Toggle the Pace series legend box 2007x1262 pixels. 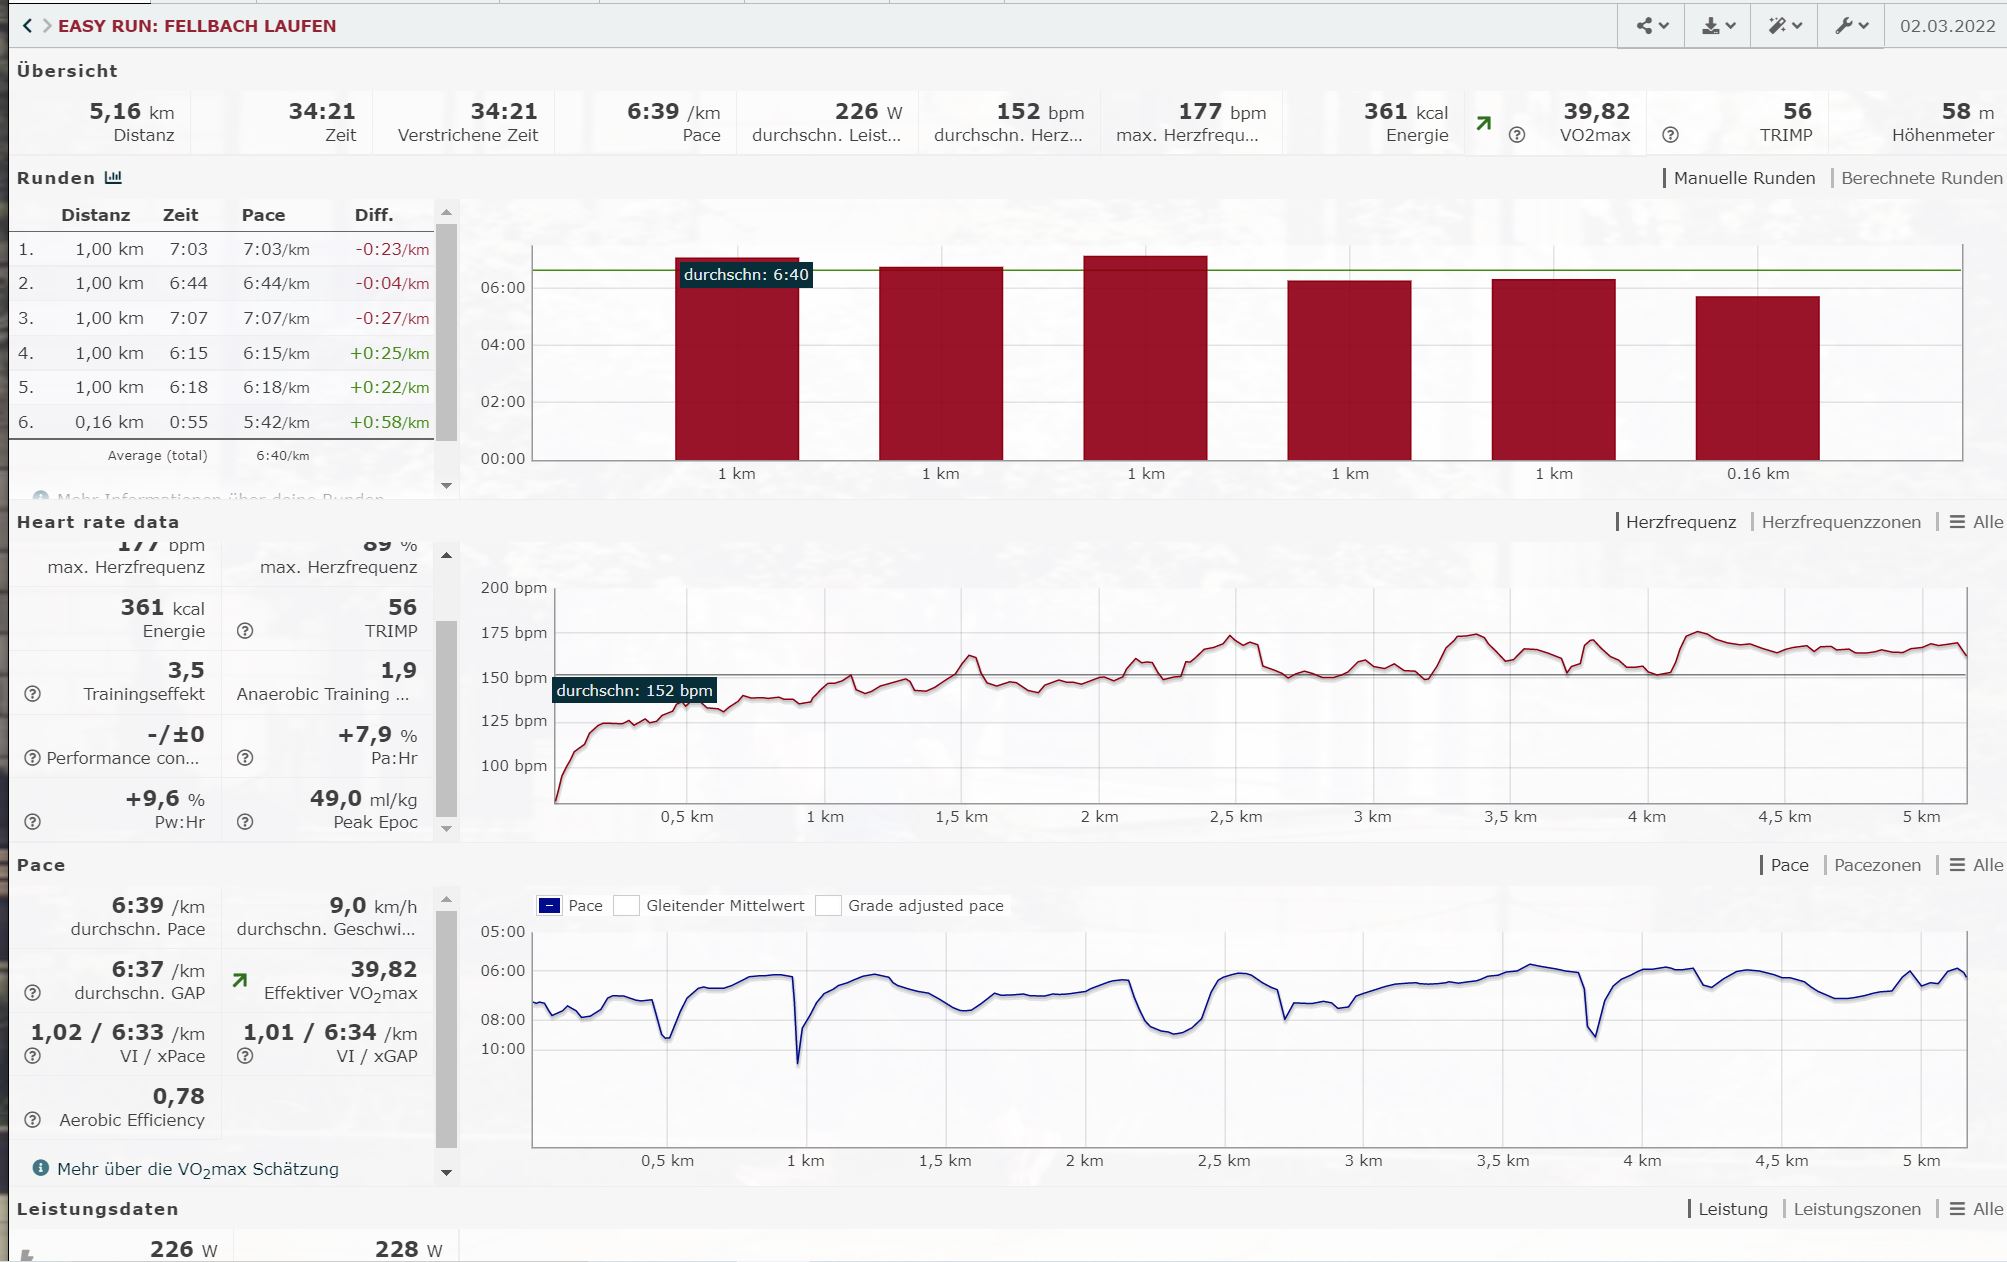[x=549, y=906]
